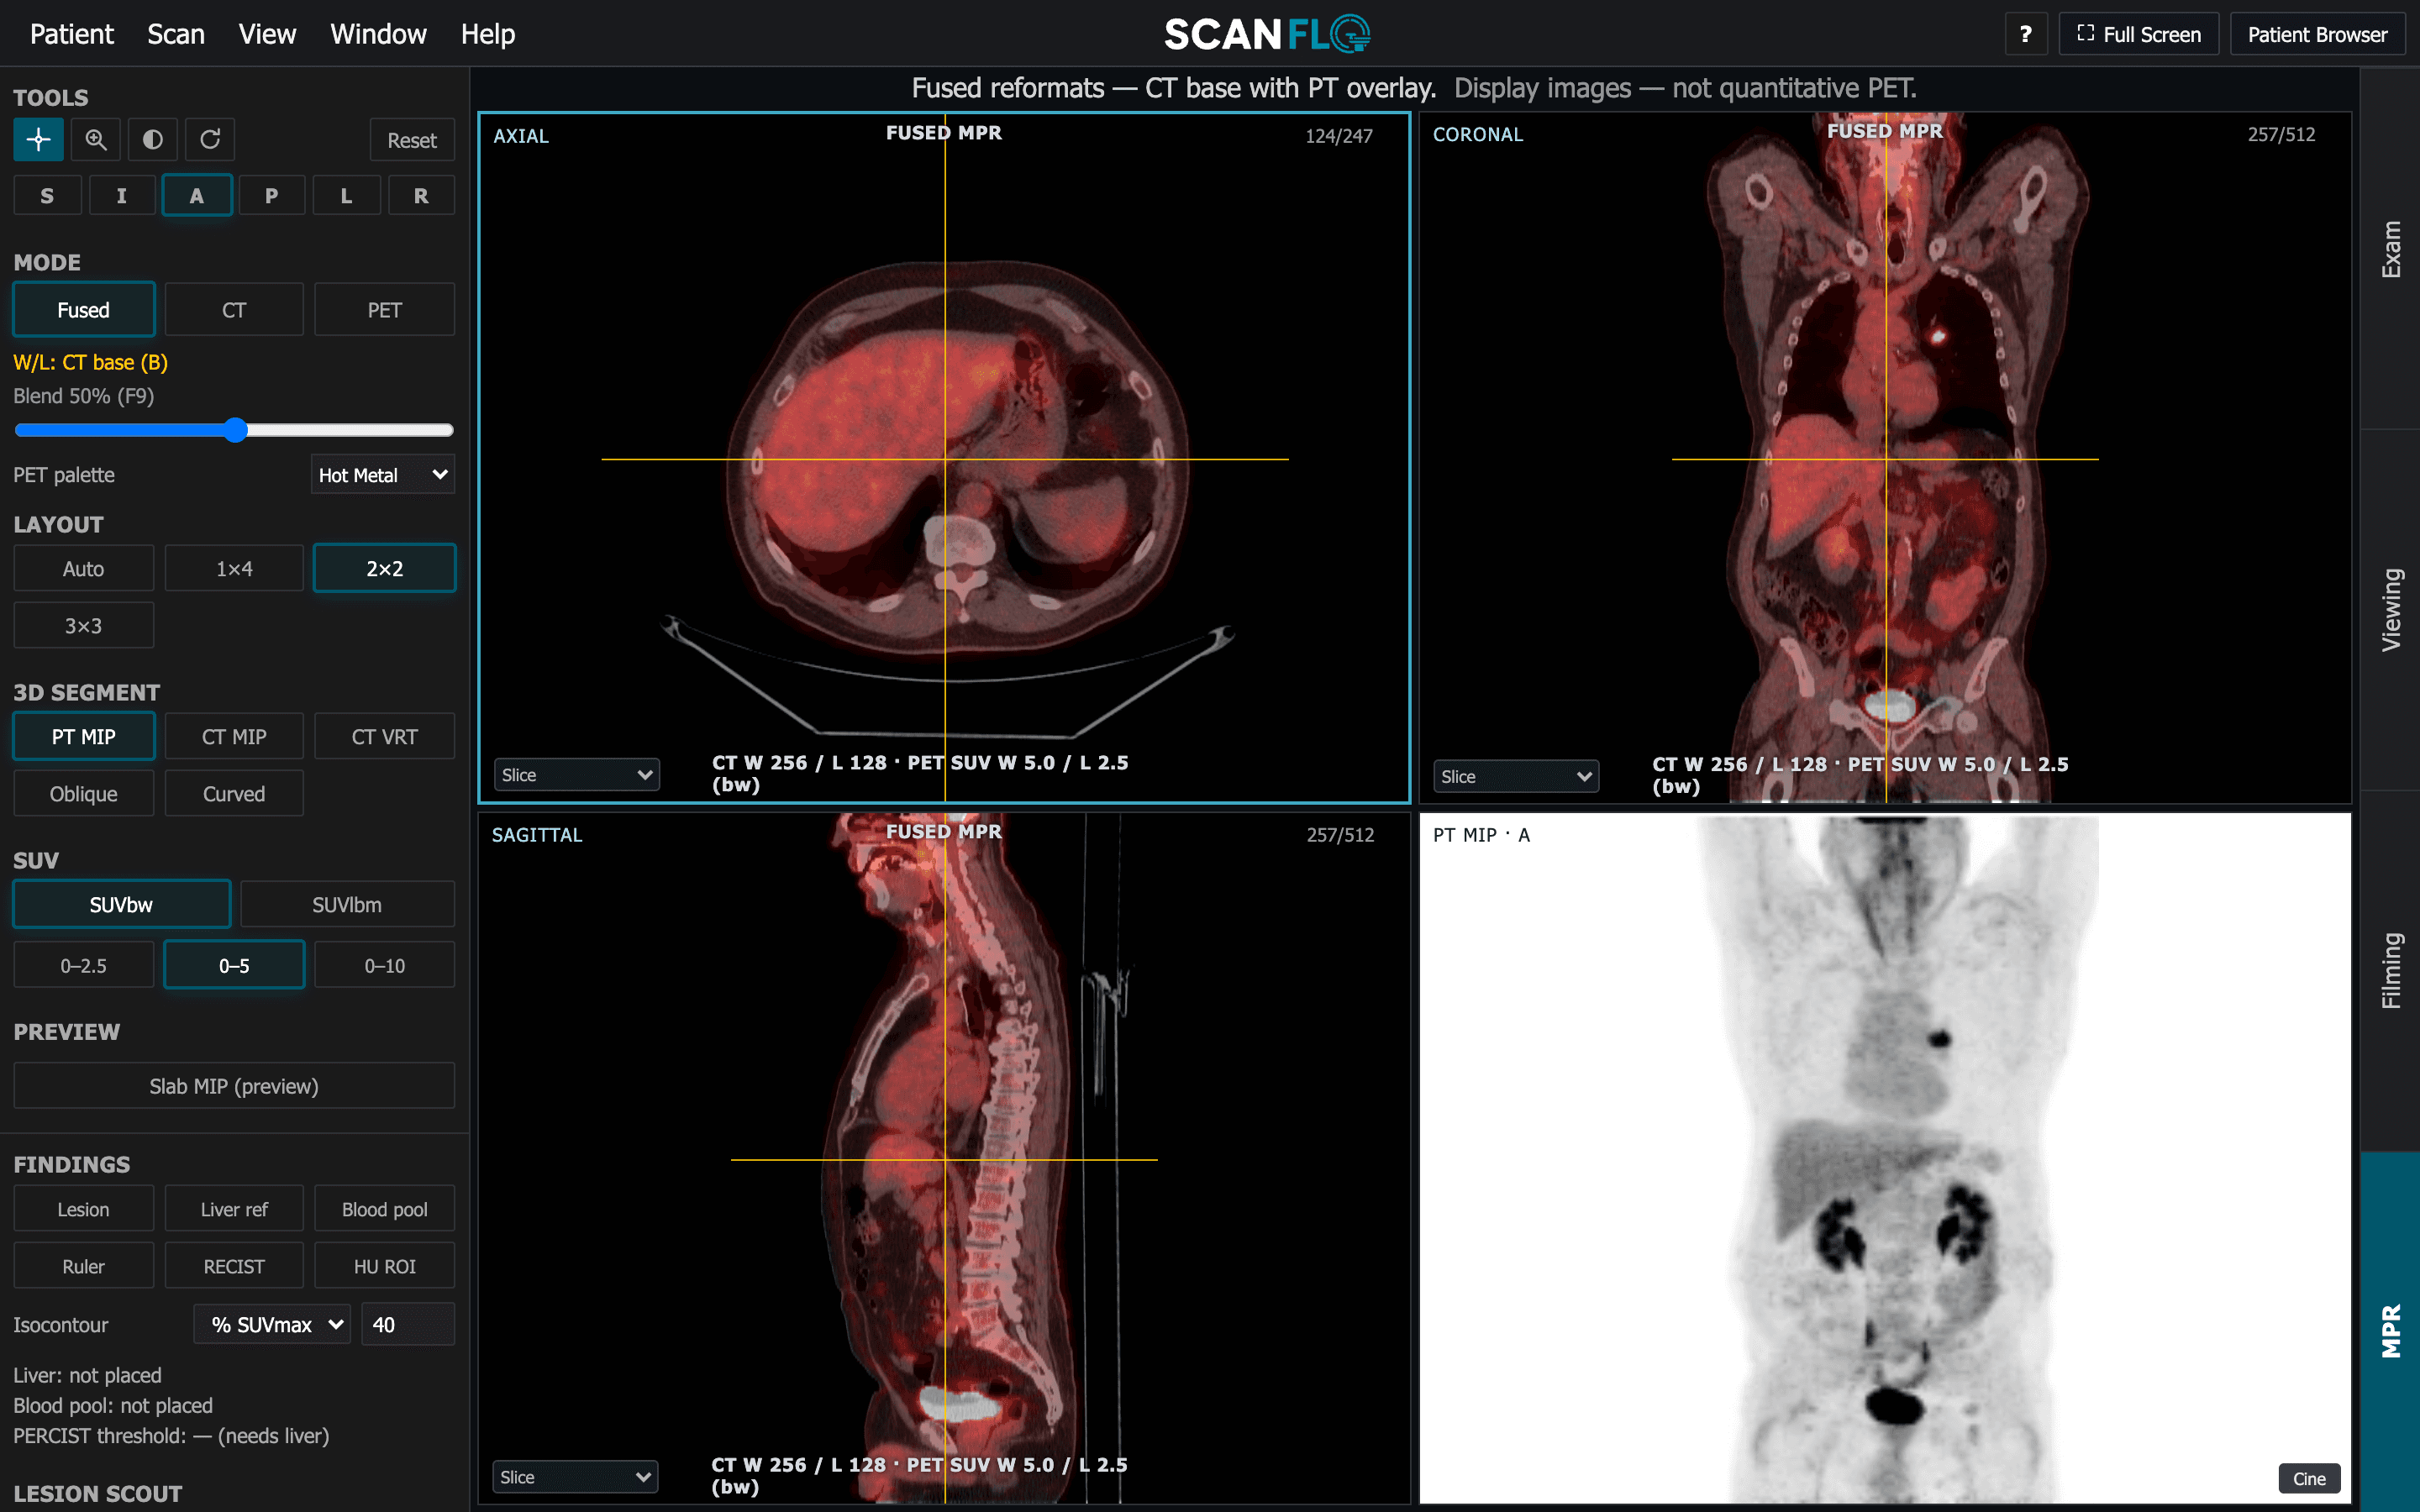Click the Full Screen button
The height and width of the screenshot is (1512, 2420).
(x=2138, y=34)
